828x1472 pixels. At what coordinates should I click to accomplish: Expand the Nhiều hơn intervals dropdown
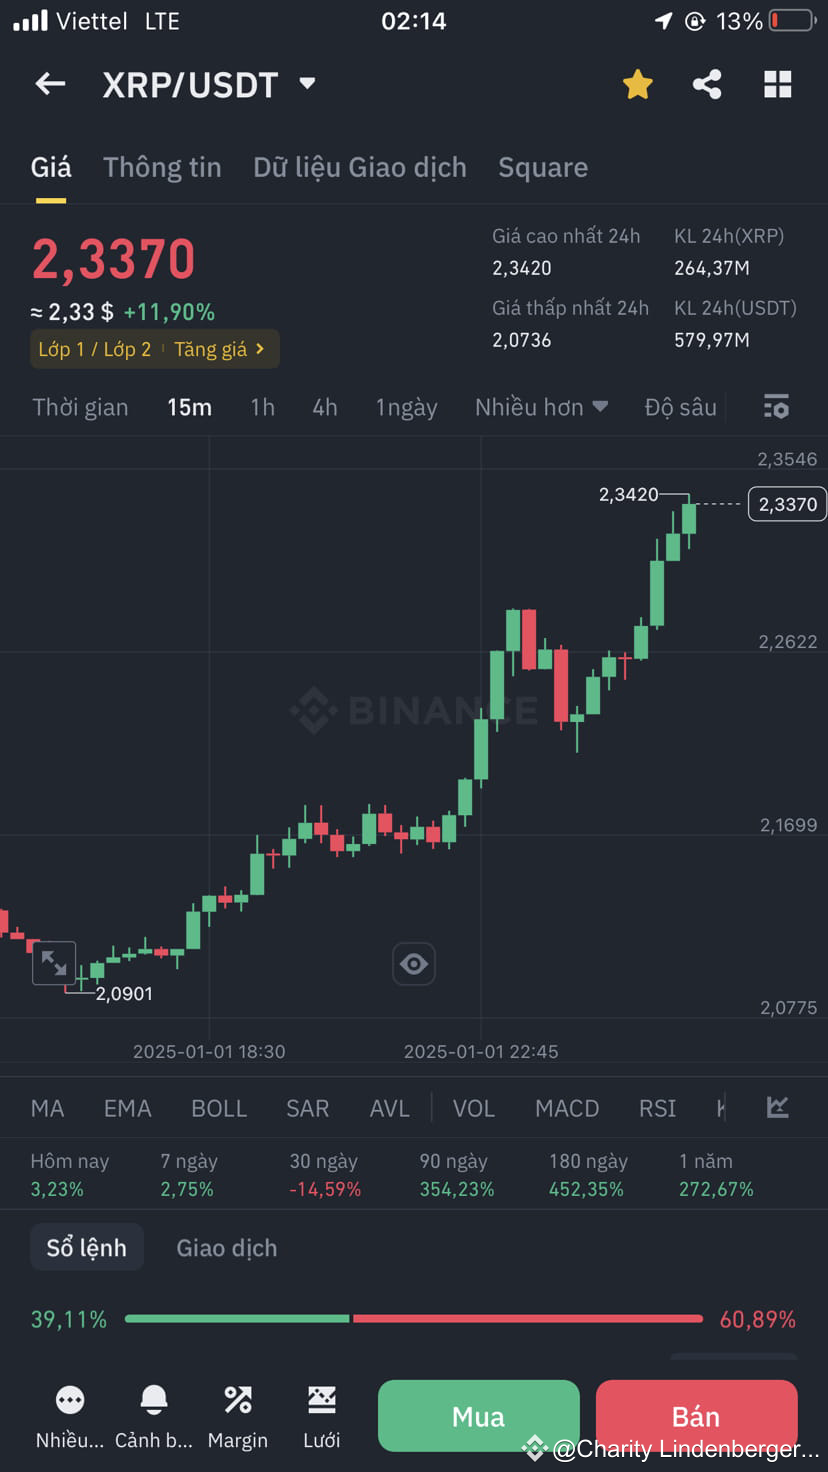pos(541,407)
